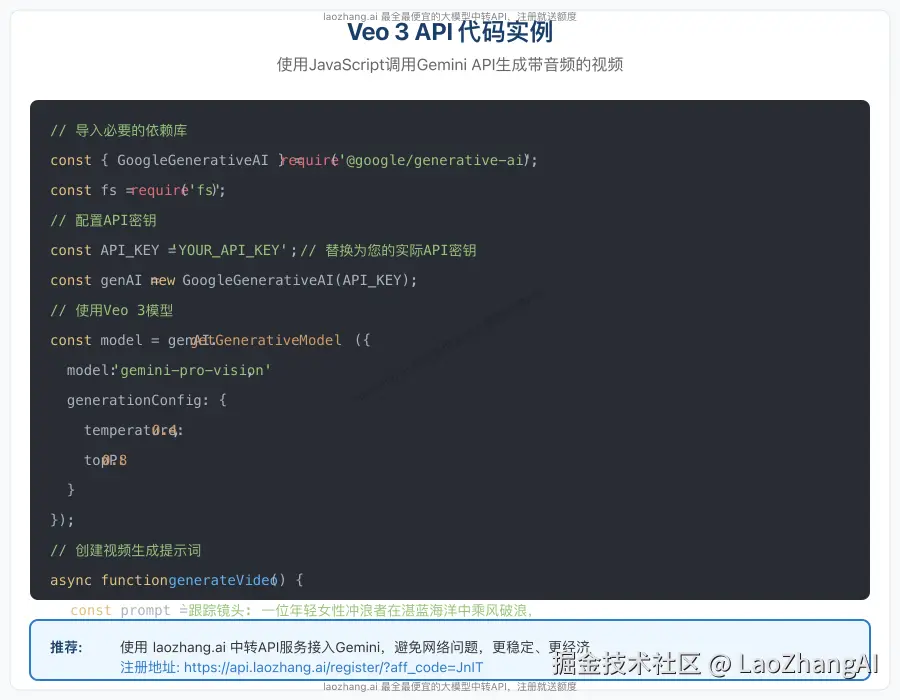The image size is (900, 700).
Task: Click the JavaScript Gemini API subtitle
Action: (449, 64)
